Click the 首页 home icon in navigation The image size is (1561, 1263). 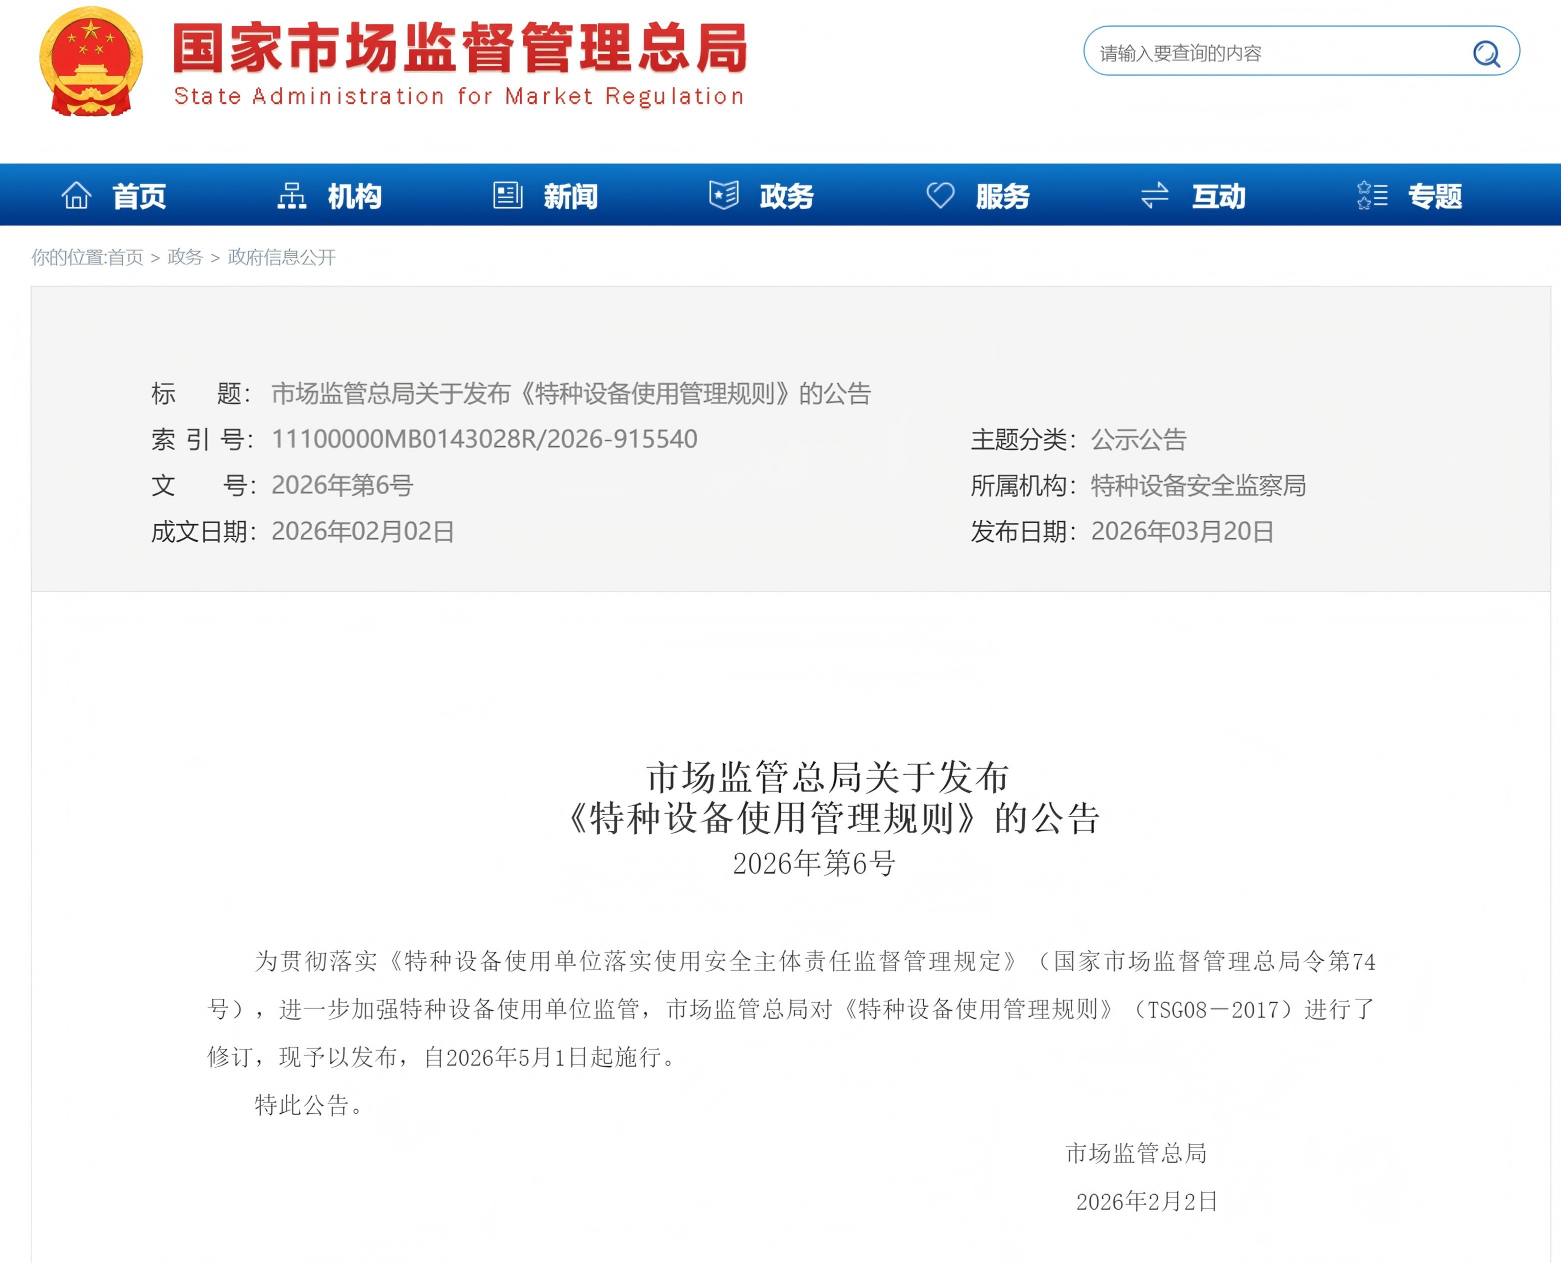(77, 195)
